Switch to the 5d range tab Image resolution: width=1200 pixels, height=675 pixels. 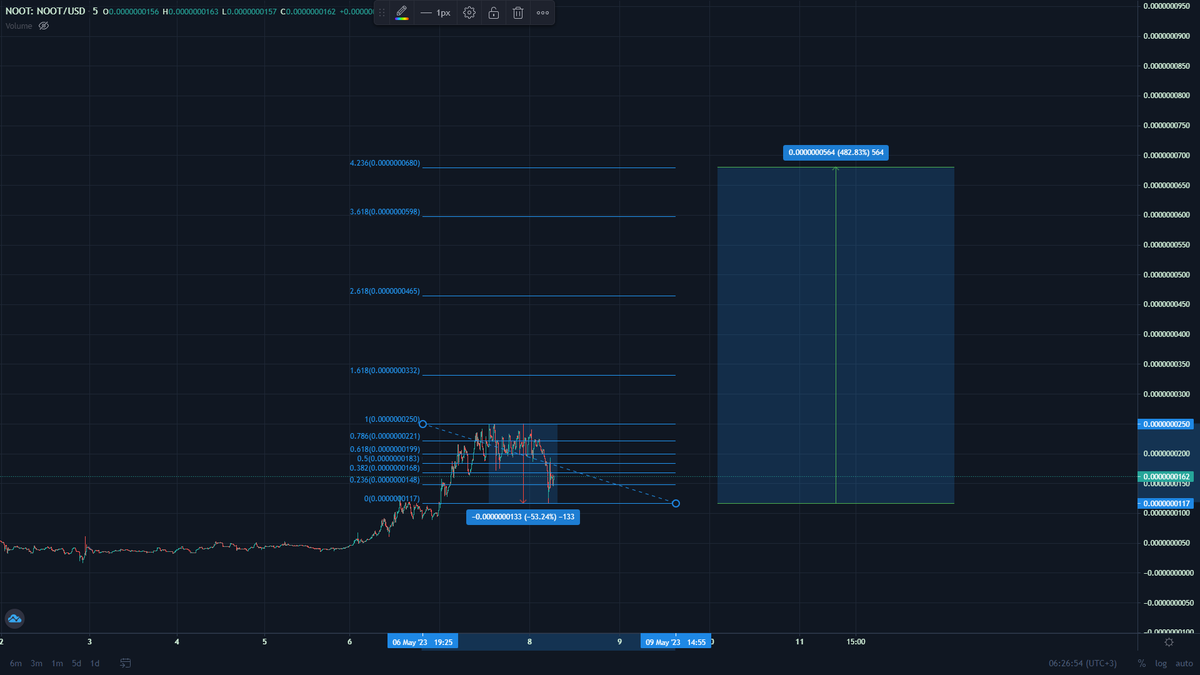tap(76, 663)
